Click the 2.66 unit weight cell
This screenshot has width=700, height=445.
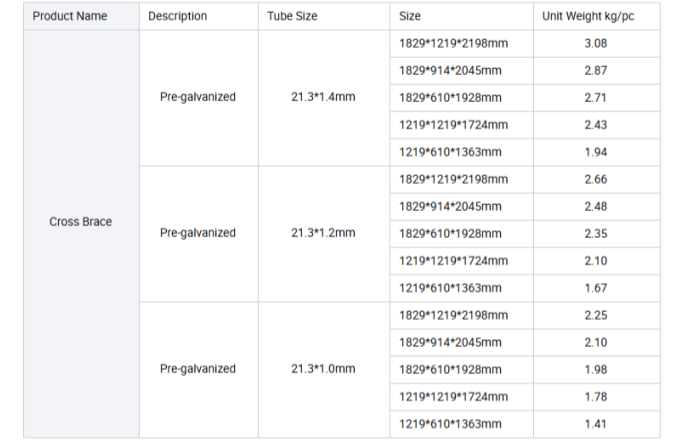click(x=596, y=179)
